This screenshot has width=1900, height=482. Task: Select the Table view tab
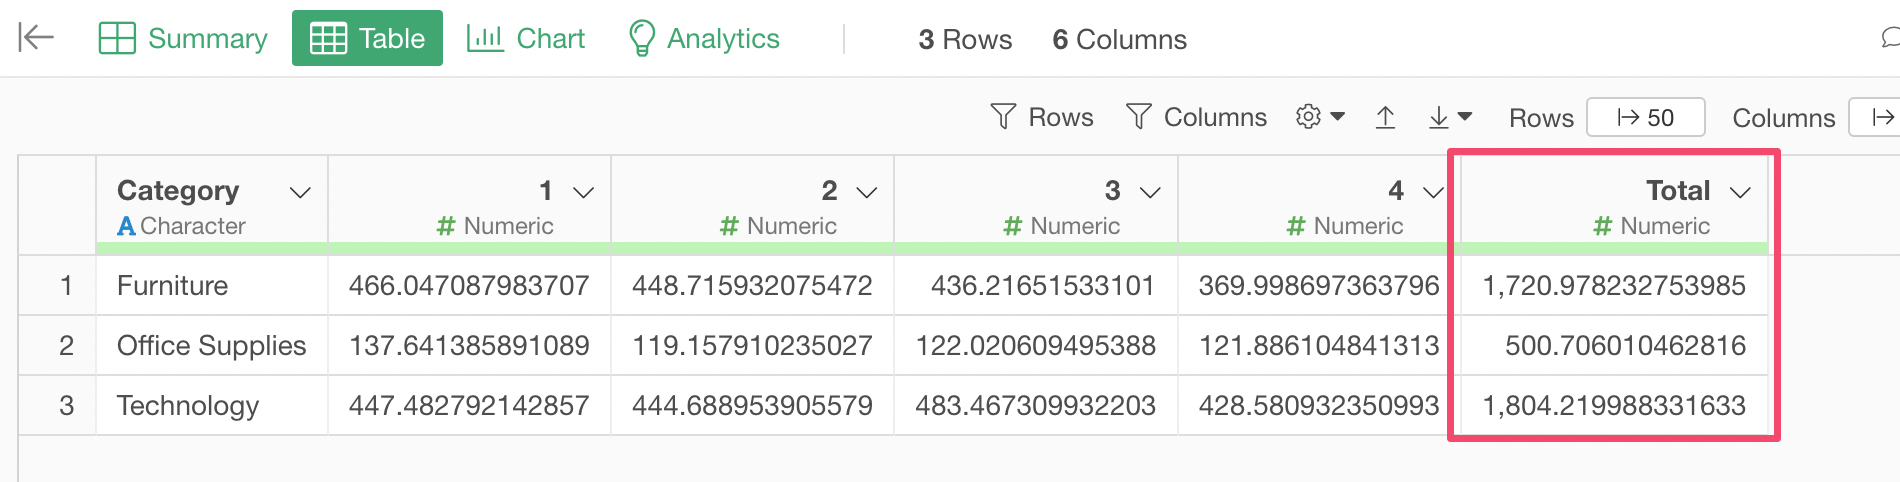click(x=367, y=38)
